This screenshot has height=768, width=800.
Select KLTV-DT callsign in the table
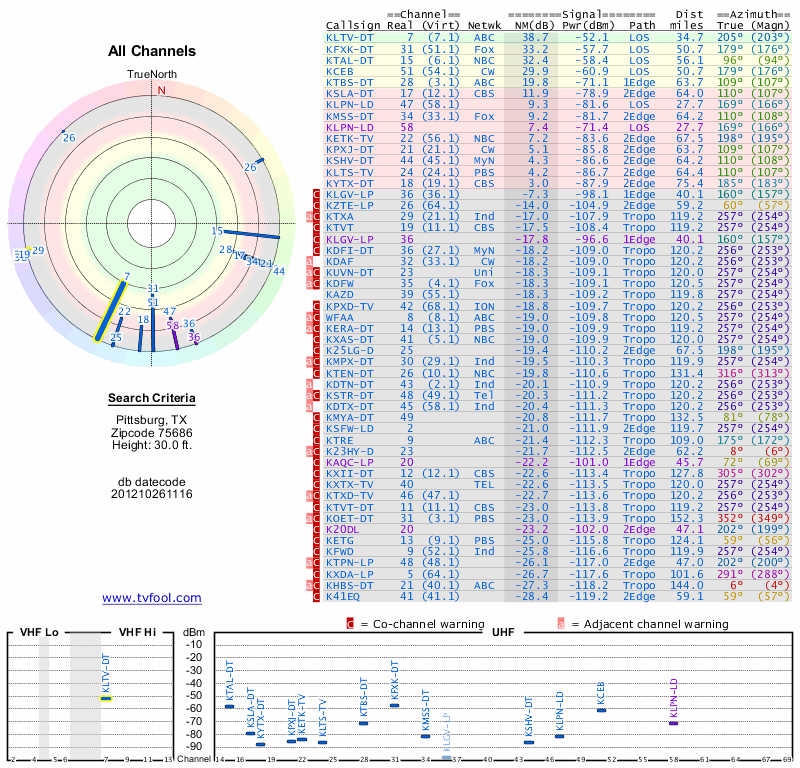pyautogui.click(x=349, y=38)
